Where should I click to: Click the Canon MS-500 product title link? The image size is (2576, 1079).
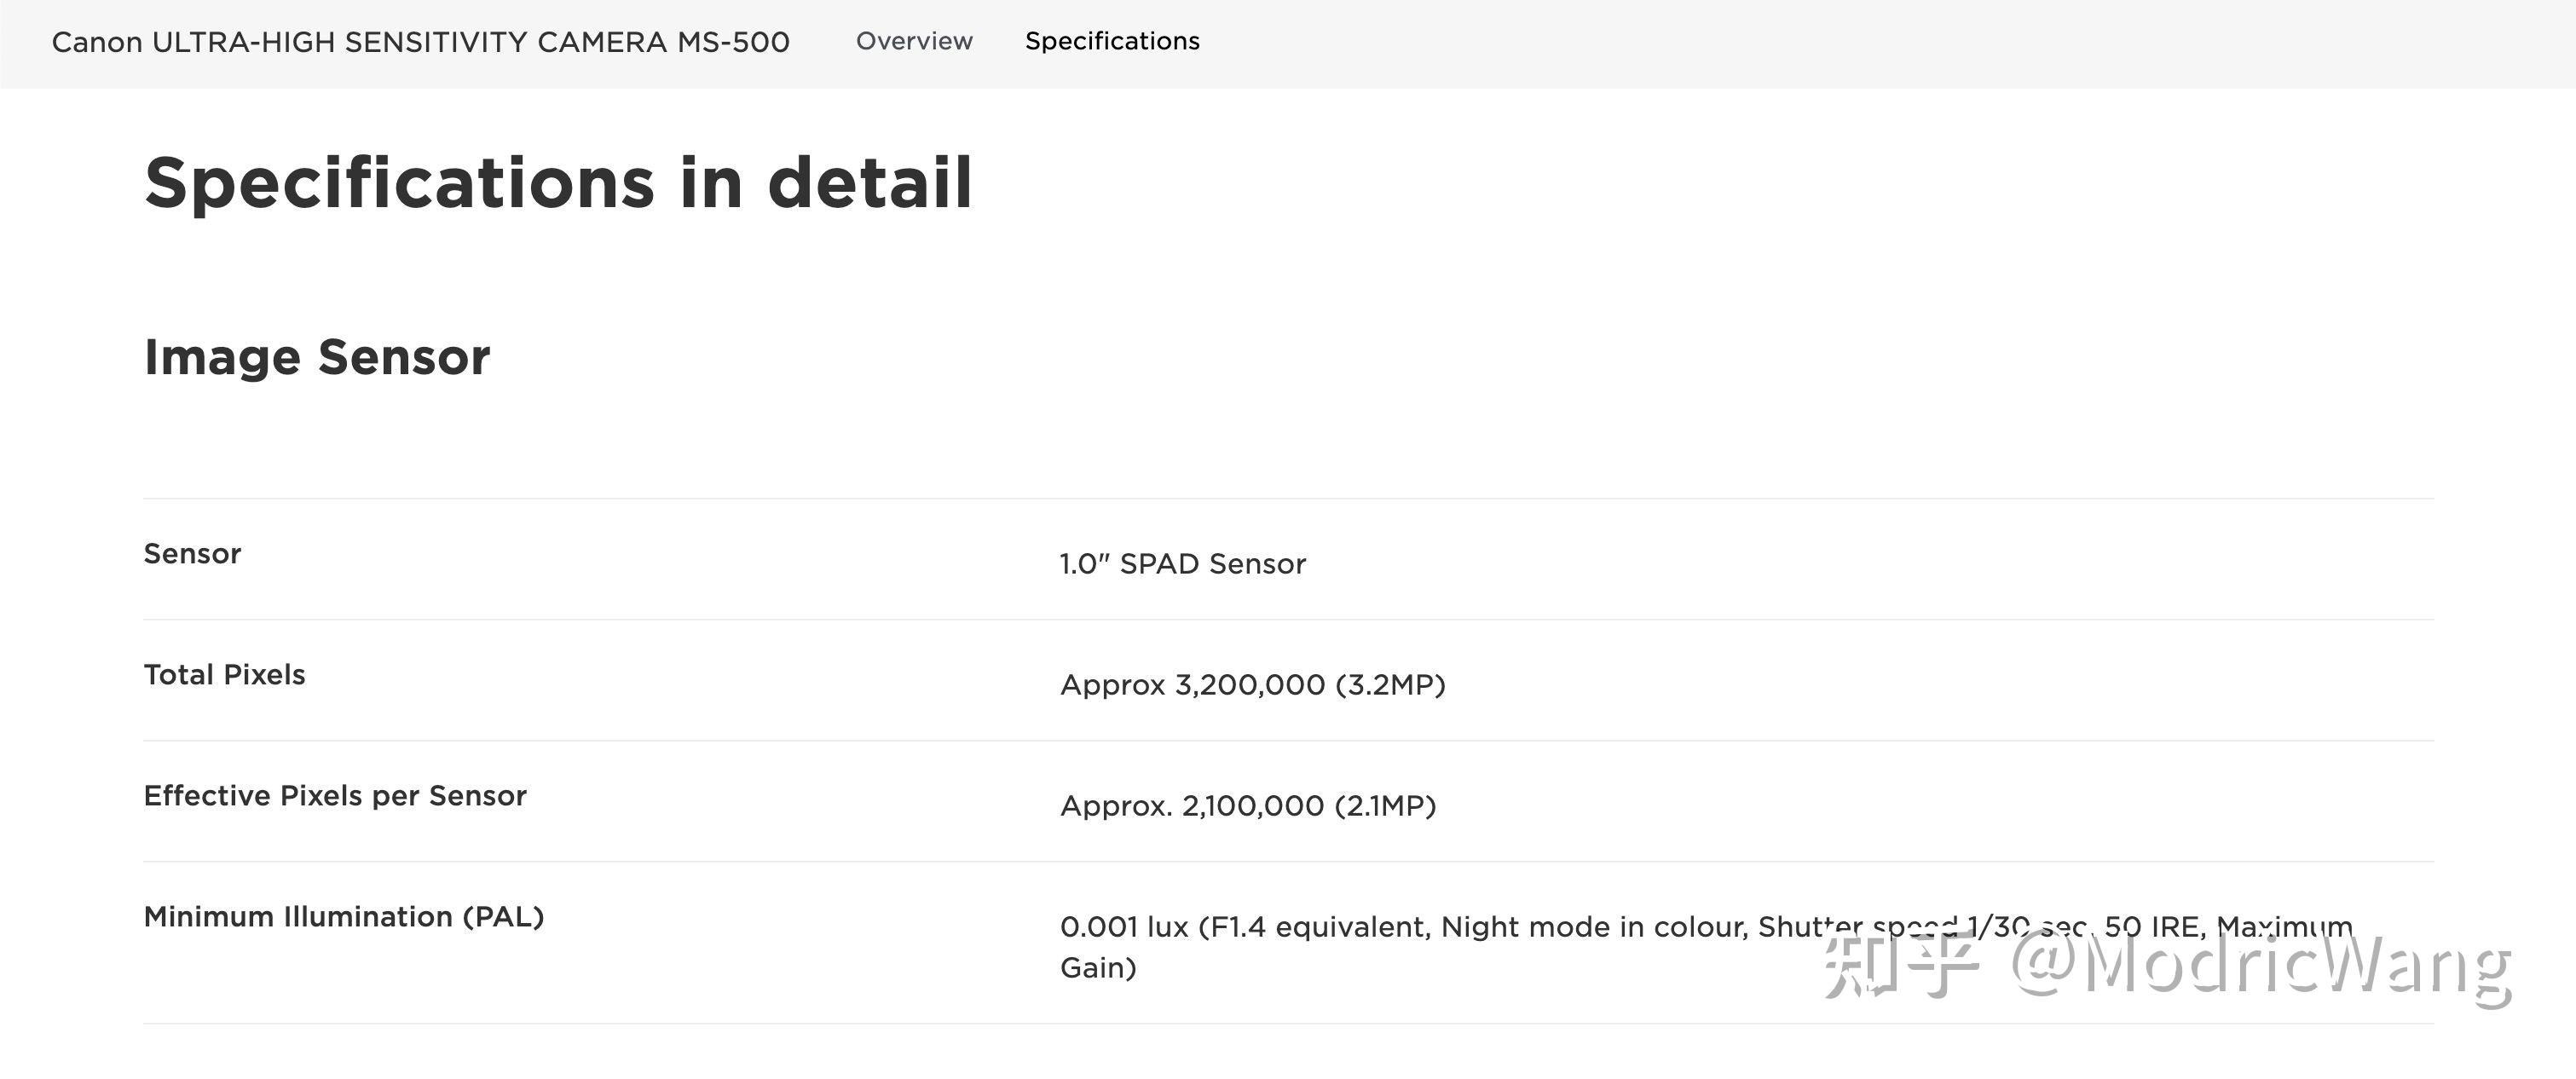(x=420, y=42)
